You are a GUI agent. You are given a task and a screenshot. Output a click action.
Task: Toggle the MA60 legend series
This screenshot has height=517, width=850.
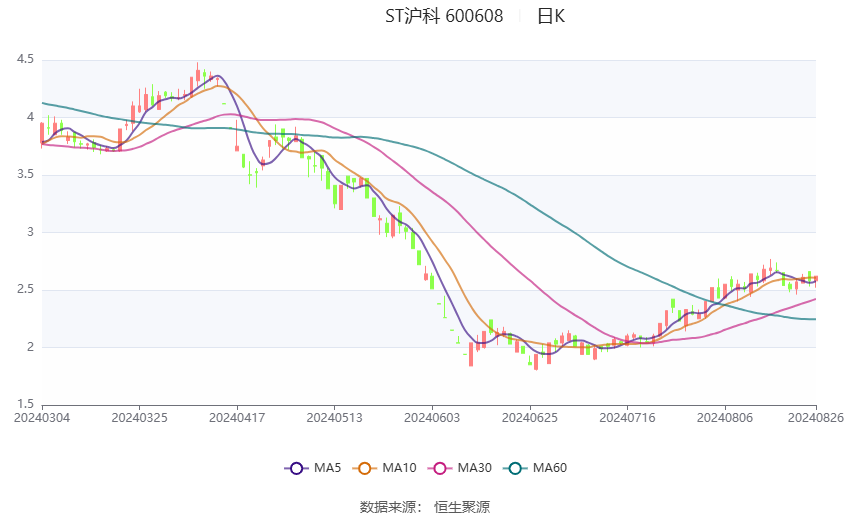coord(535,468)
